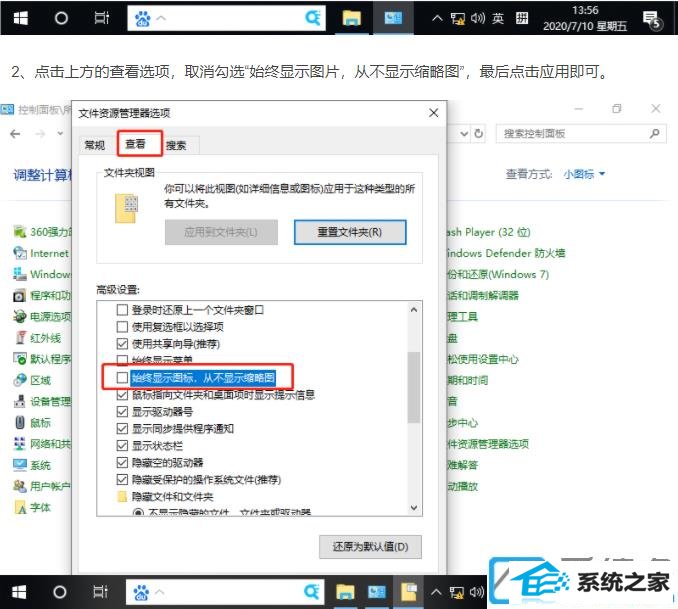
Task: Click the Control Panel forward arrow
Action: click(41, 134)
